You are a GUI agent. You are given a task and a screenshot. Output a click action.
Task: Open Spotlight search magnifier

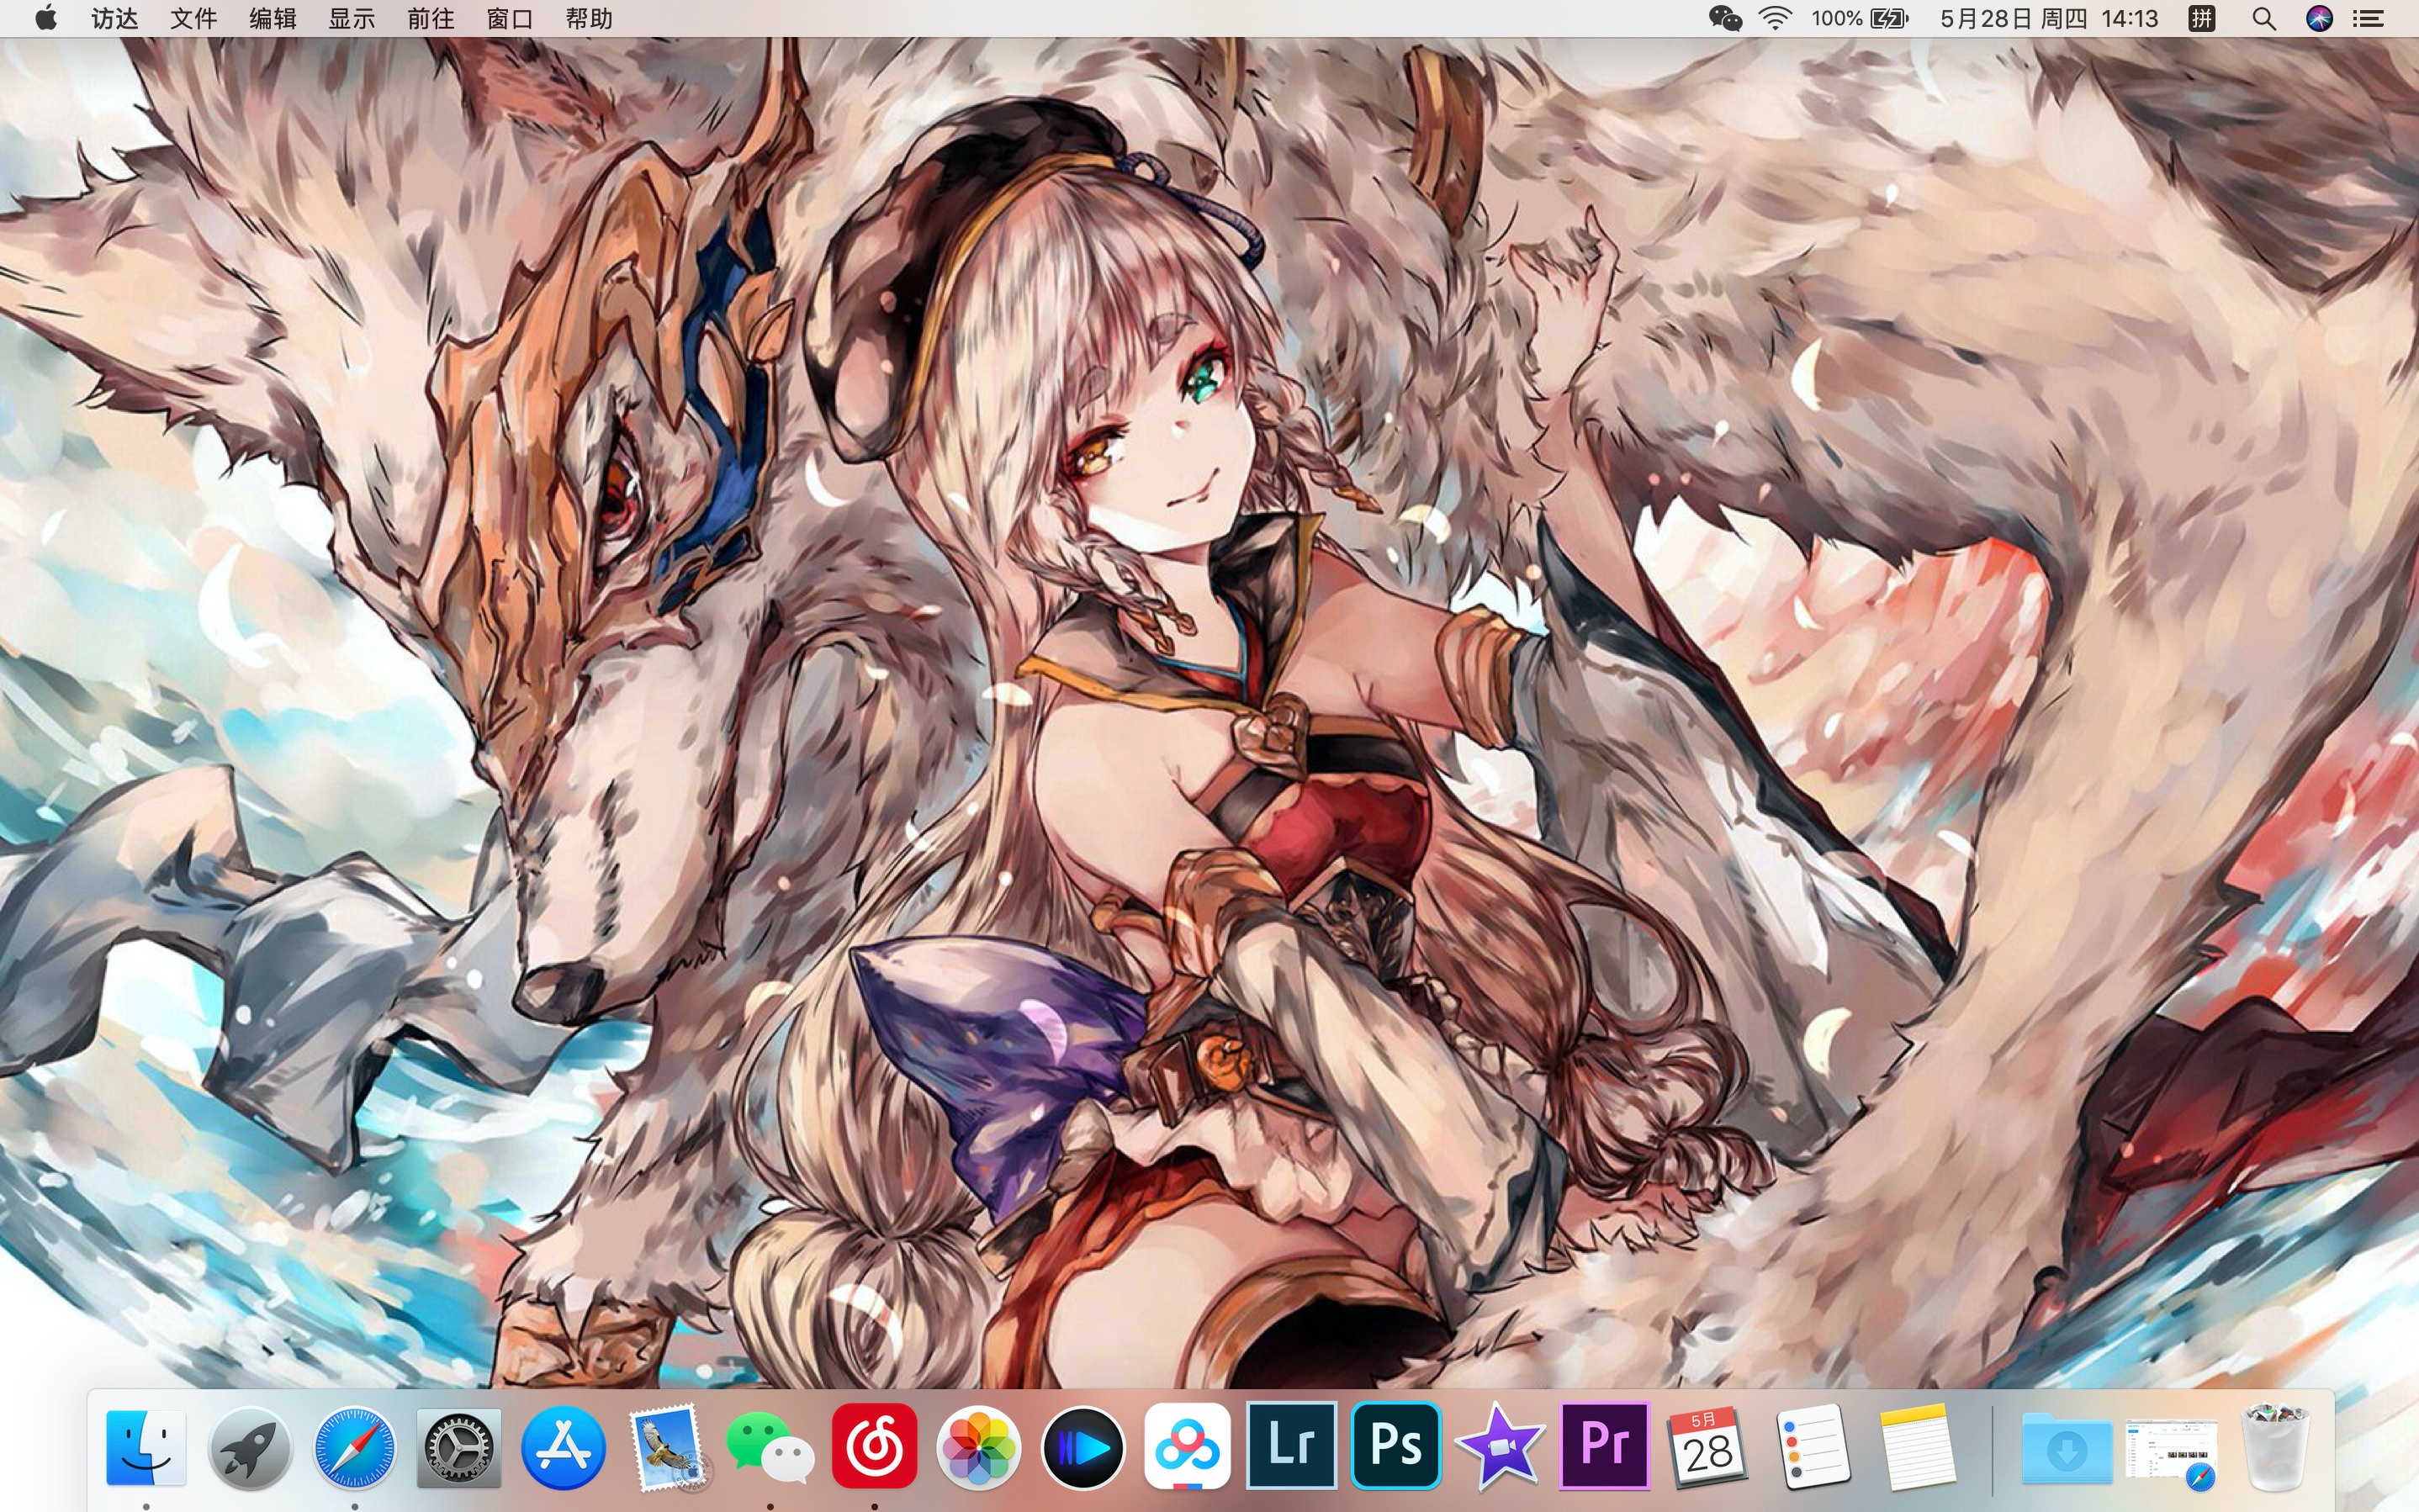[x=2264, y=18]
